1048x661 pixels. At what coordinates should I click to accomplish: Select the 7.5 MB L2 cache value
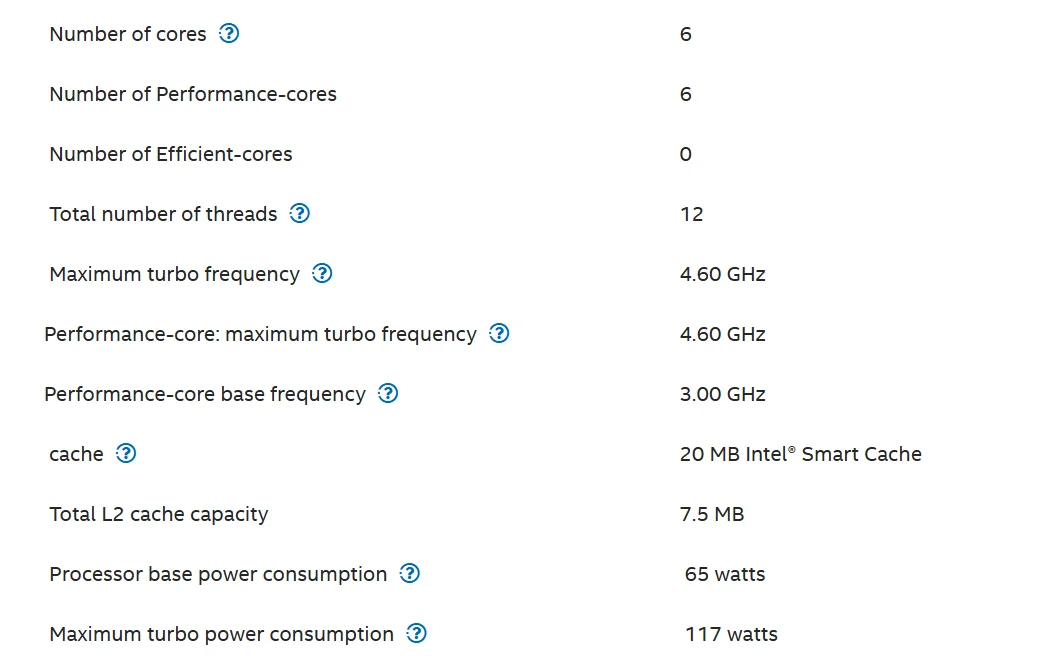coord(712,514)
